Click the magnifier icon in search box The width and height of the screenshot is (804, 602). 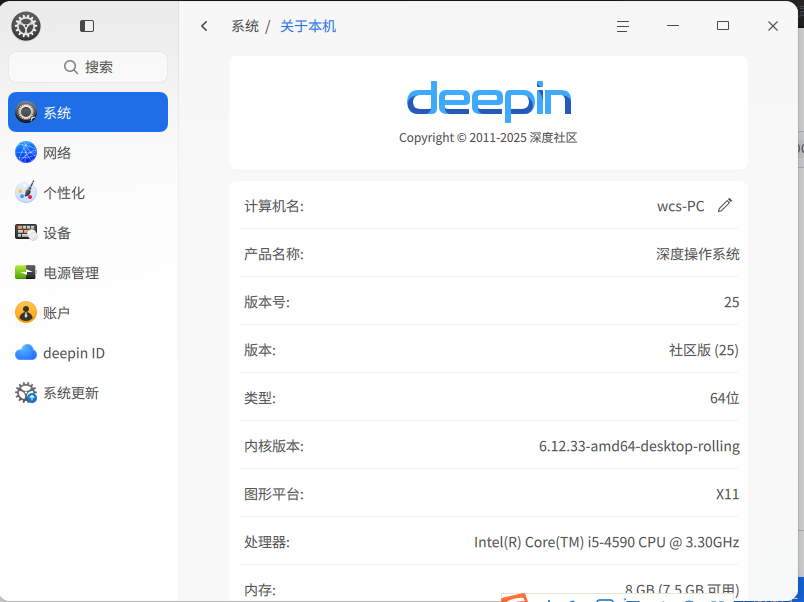71,67
